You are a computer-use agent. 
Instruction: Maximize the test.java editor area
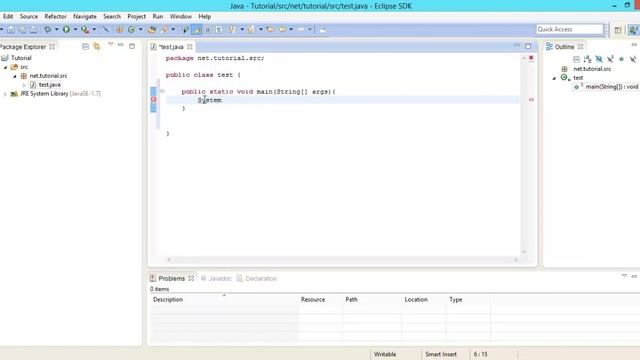528,46
